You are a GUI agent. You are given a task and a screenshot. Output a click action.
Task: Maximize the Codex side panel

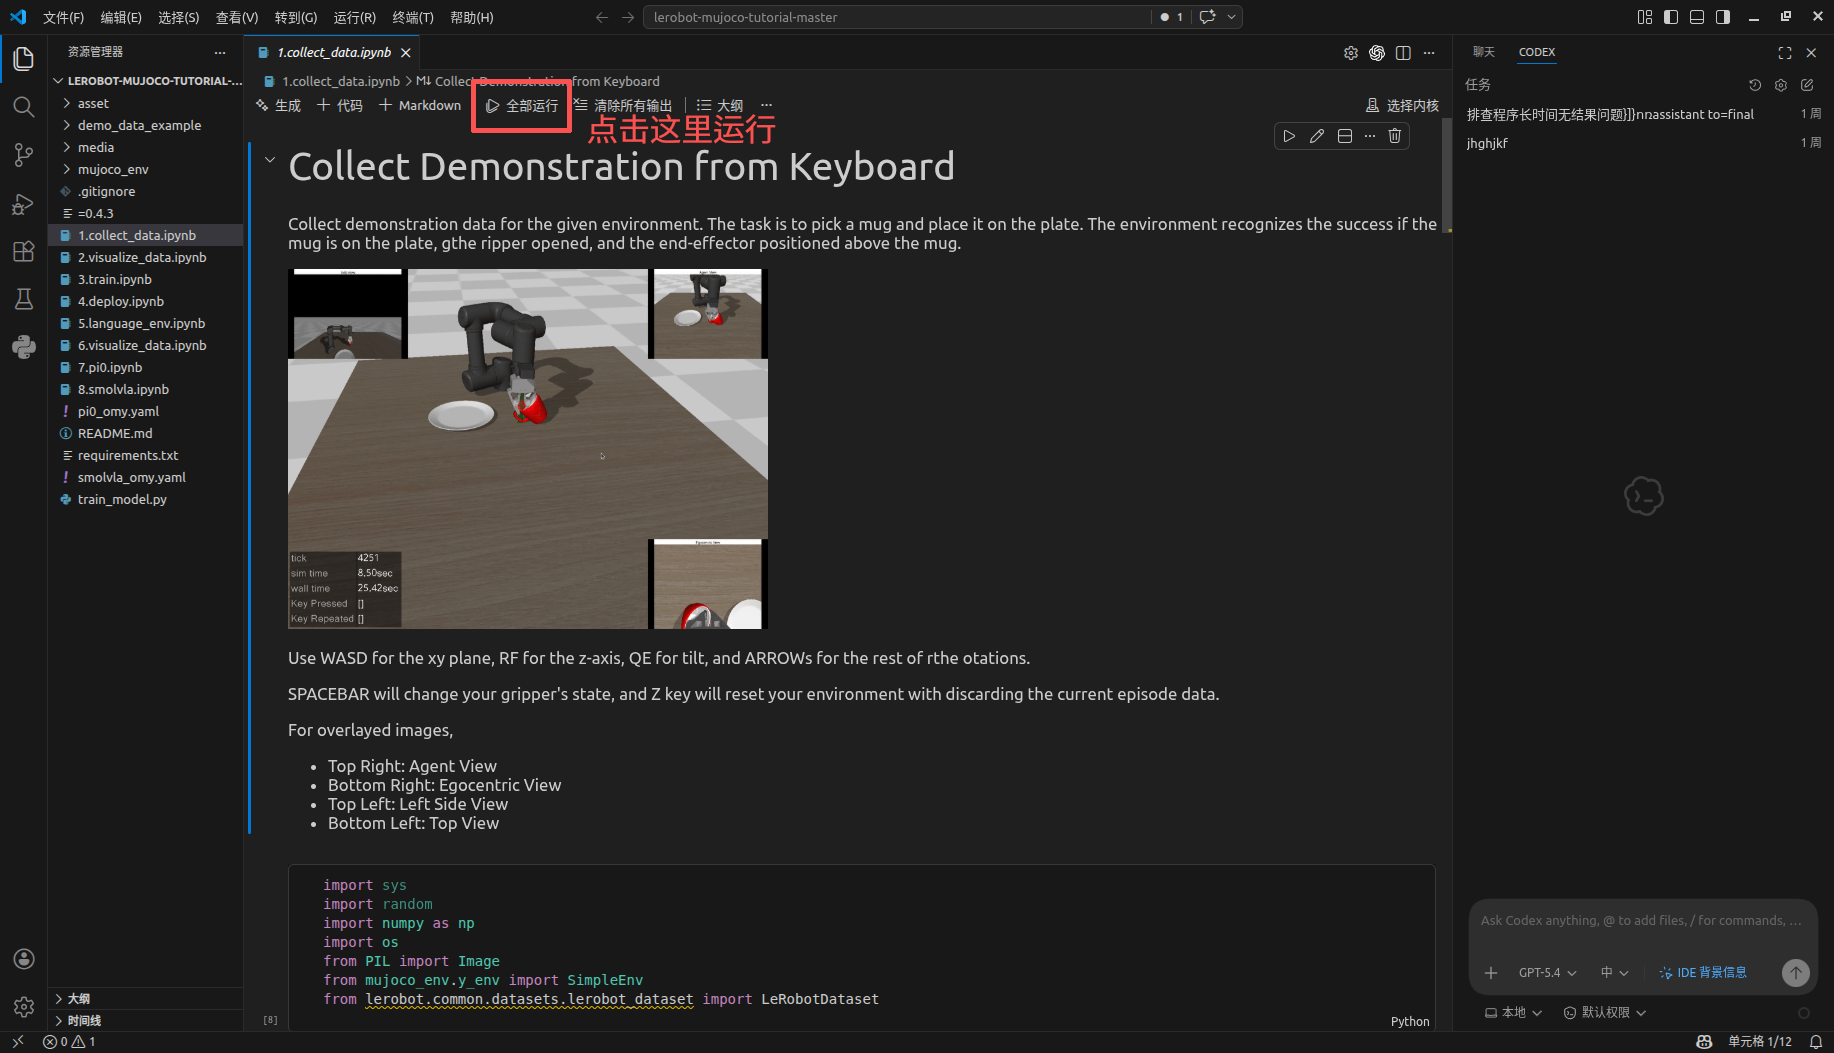[1785, 53]
